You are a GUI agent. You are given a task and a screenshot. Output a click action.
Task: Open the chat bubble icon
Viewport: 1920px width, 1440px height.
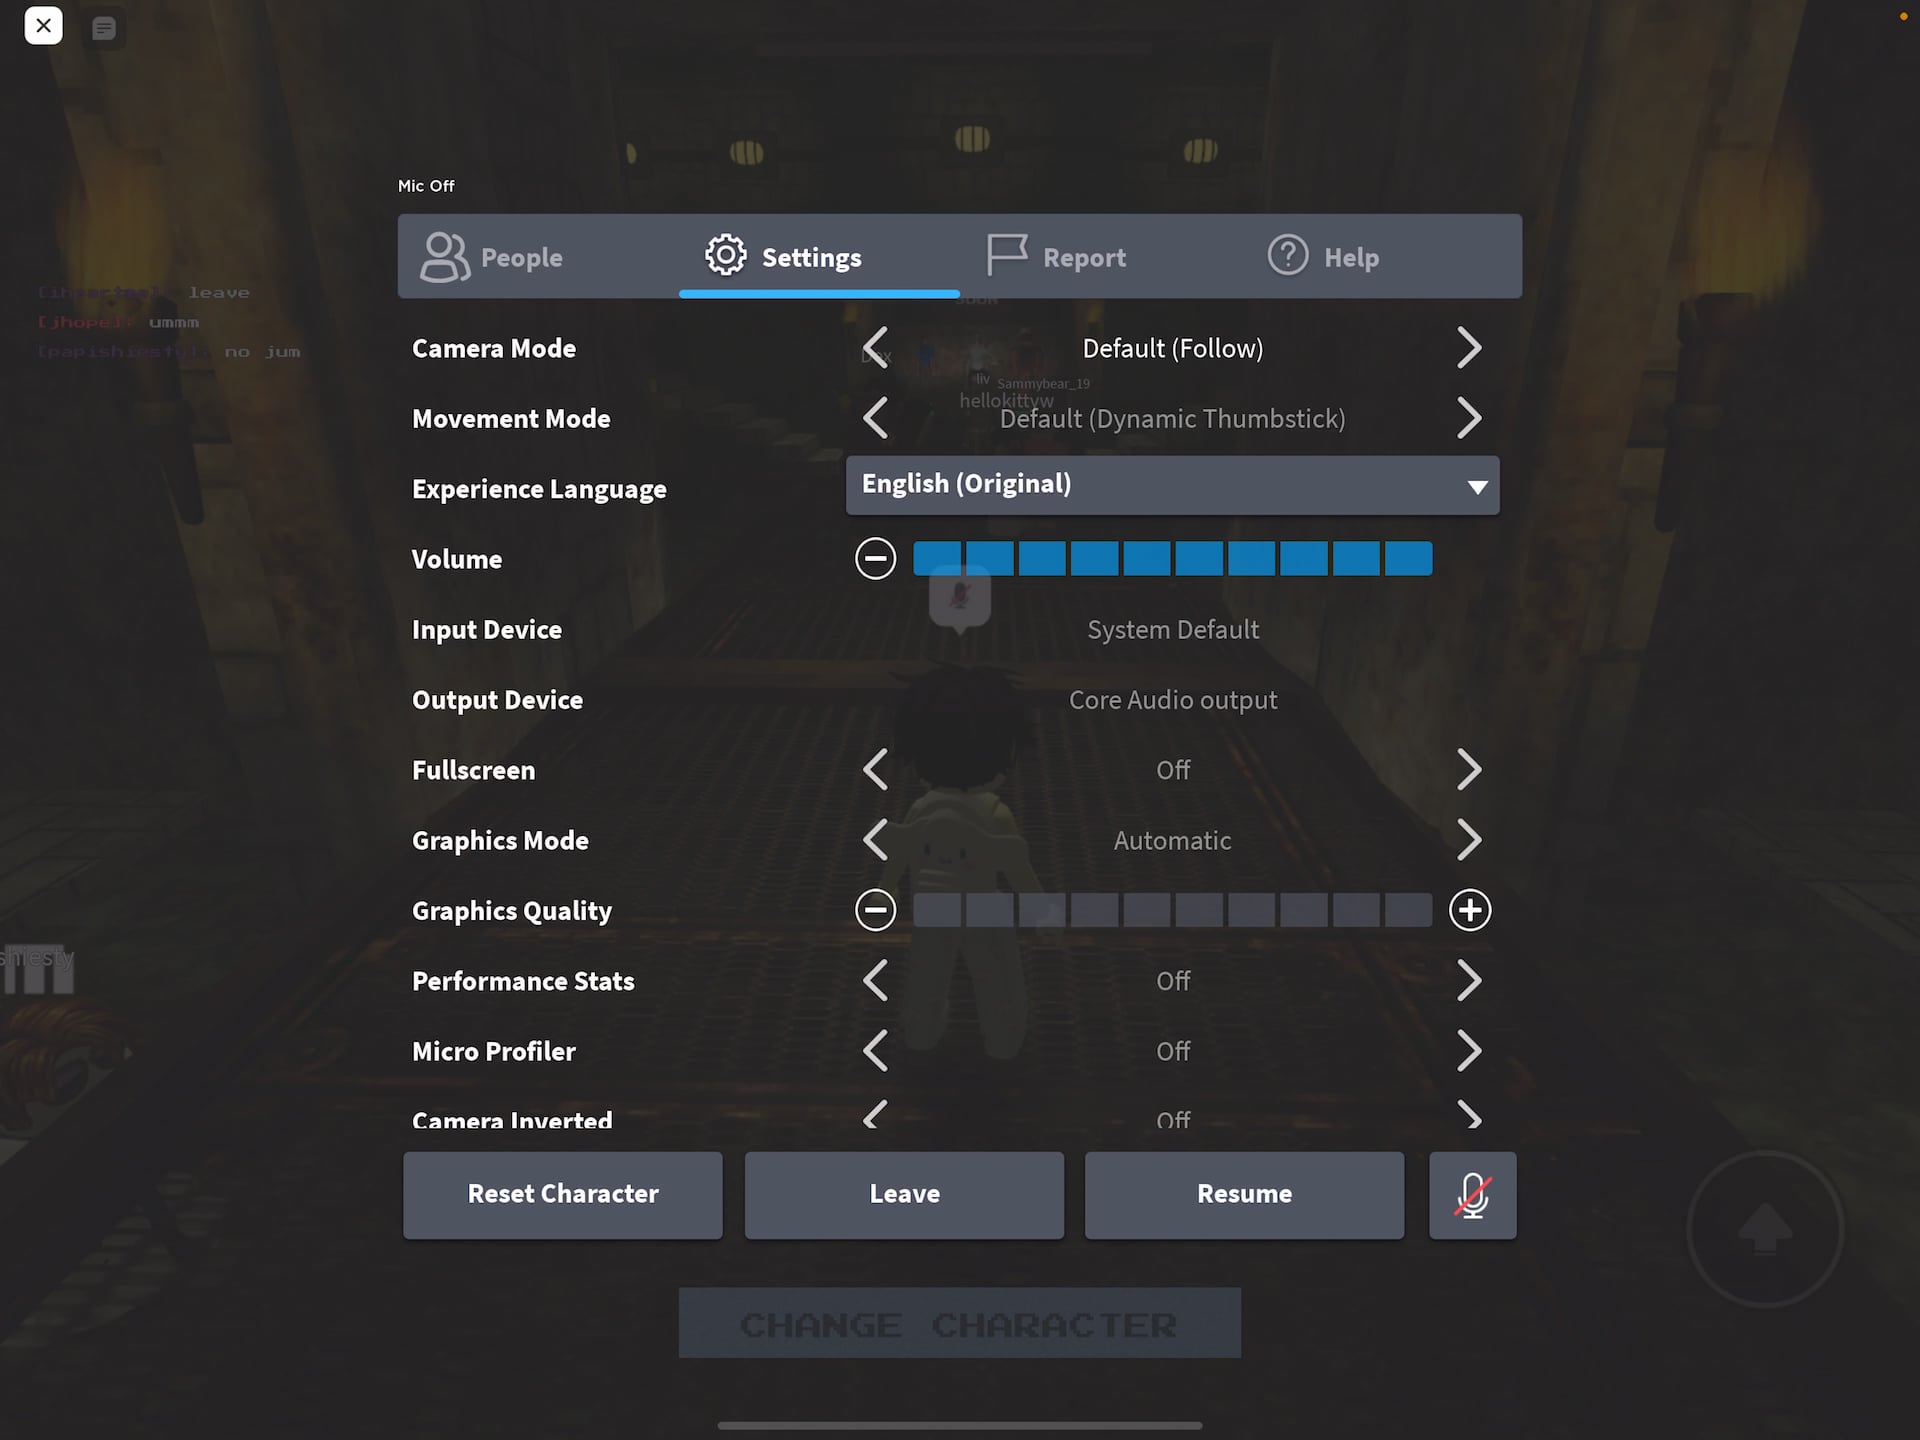point(104,28)
